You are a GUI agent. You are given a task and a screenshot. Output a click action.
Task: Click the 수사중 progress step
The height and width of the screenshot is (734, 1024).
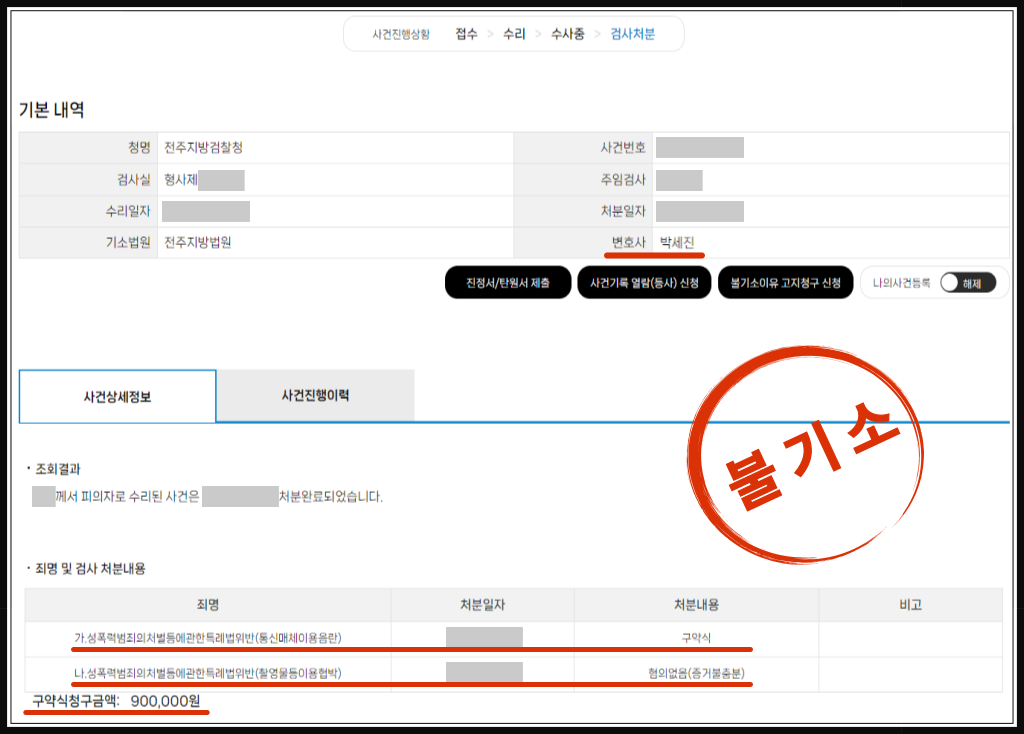[567, 34]
